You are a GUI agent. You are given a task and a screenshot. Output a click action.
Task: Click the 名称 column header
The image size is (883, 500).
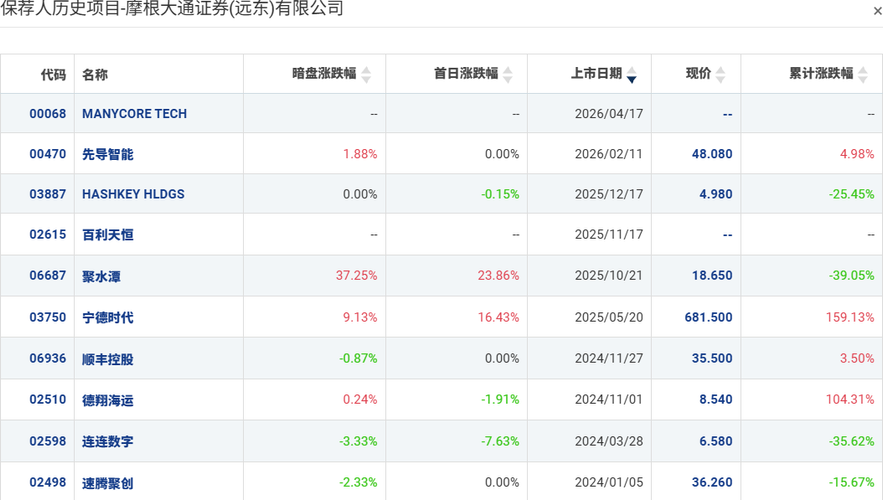click(95, 74)
